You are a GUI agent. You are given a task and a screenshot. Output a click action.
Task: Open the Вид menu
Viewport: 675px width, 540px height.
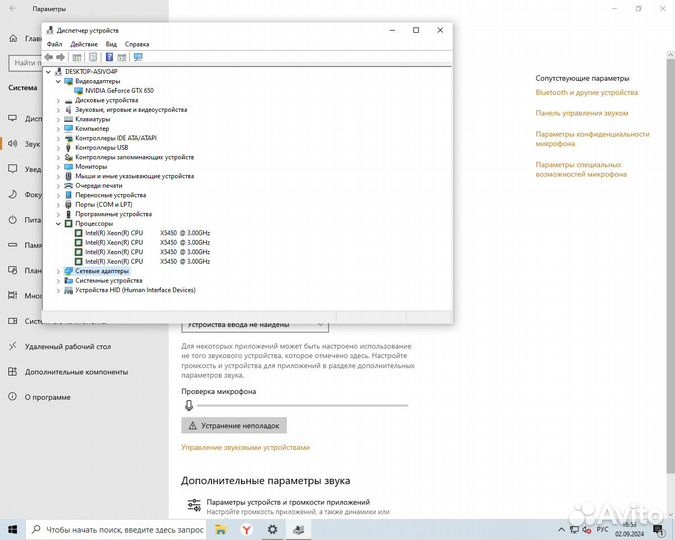coord(111,44)
